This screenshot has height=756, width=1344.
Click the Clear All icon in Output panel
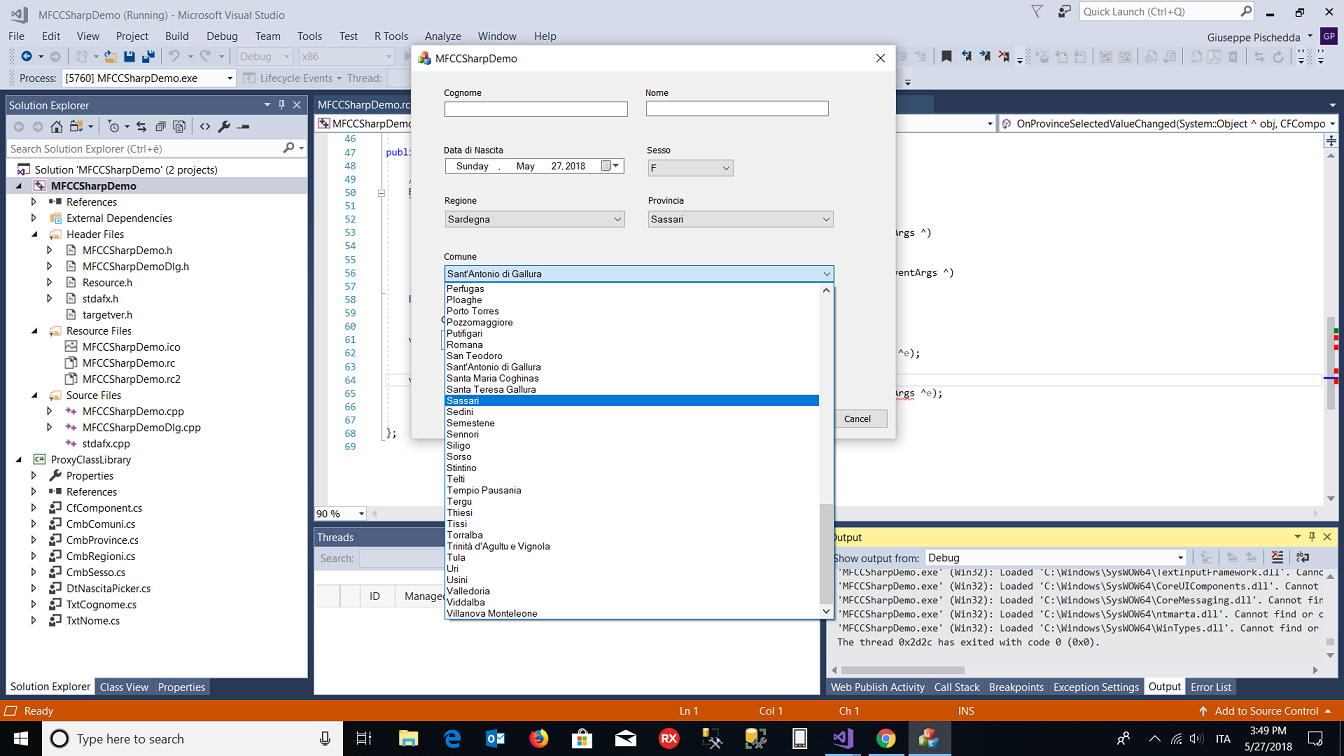[1278, 558]
